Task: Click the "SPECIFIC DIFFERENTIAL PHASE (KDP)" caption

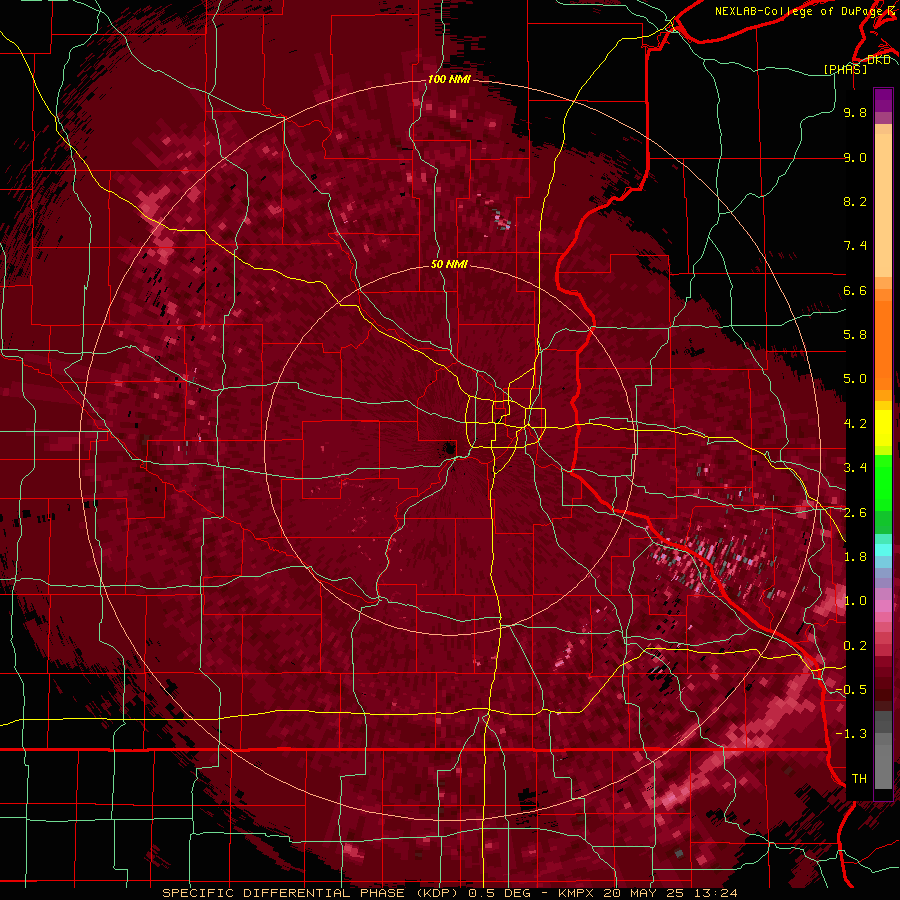Action: (x=312, y=893)
